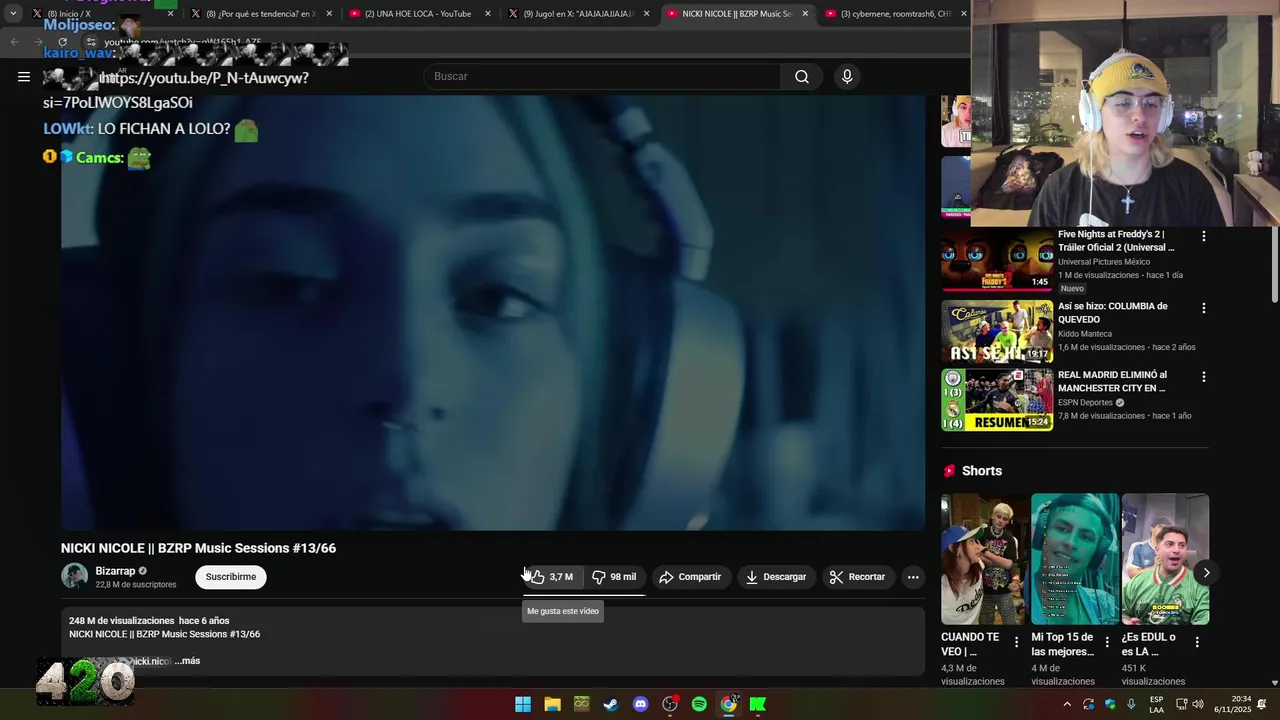Open the YouTube hamburger guide menu
This screenshot has width=1280, height=720.
click(x=24, y=76)
